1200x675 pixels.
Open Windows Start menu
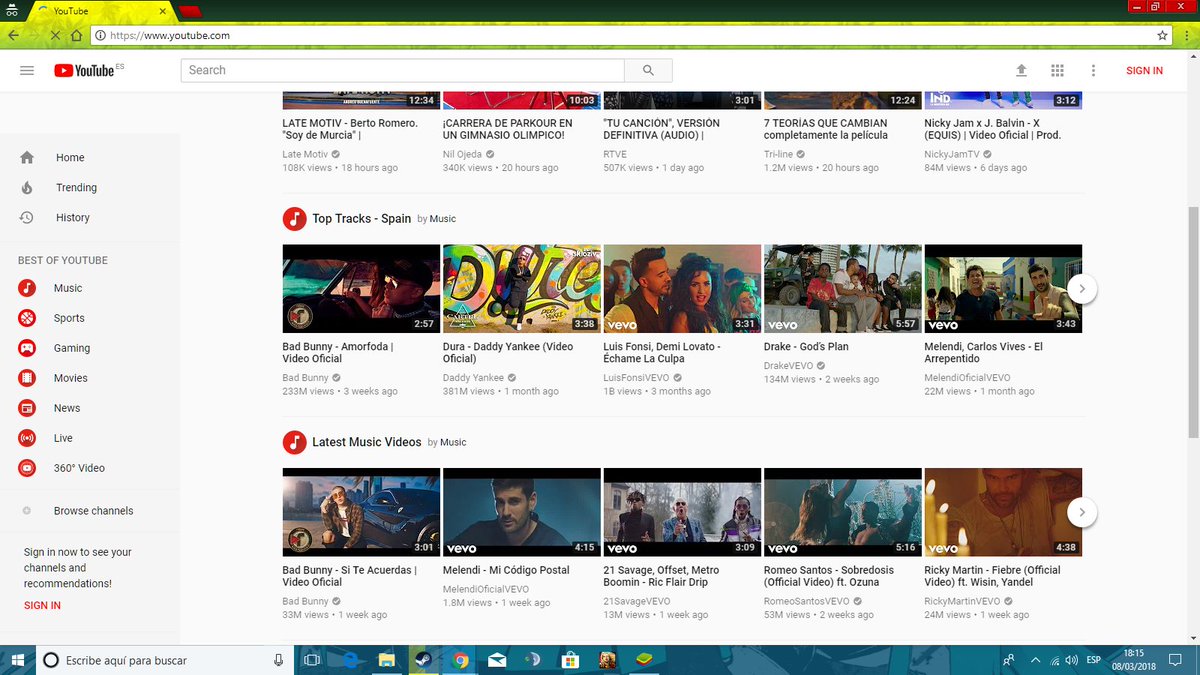[x=17, y=660]
